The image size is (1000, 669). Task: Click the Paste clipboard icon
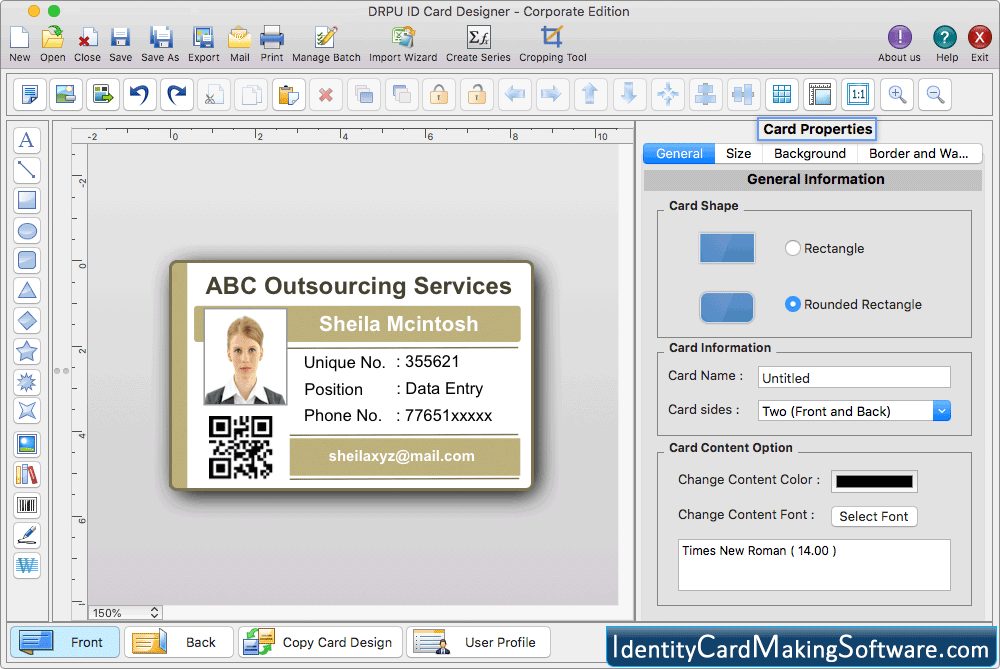click(289, 95)
